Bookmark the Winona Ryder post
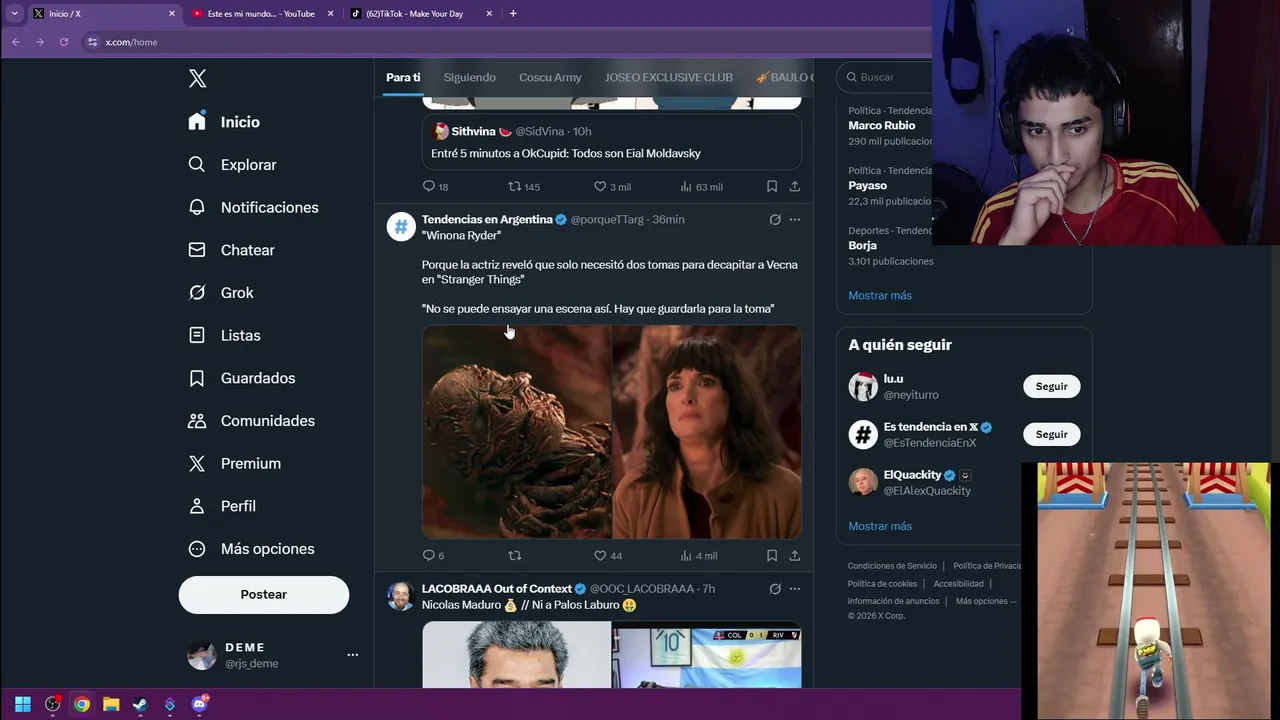This screenshot has width=1280, height=720. click(x=772, y=556)
